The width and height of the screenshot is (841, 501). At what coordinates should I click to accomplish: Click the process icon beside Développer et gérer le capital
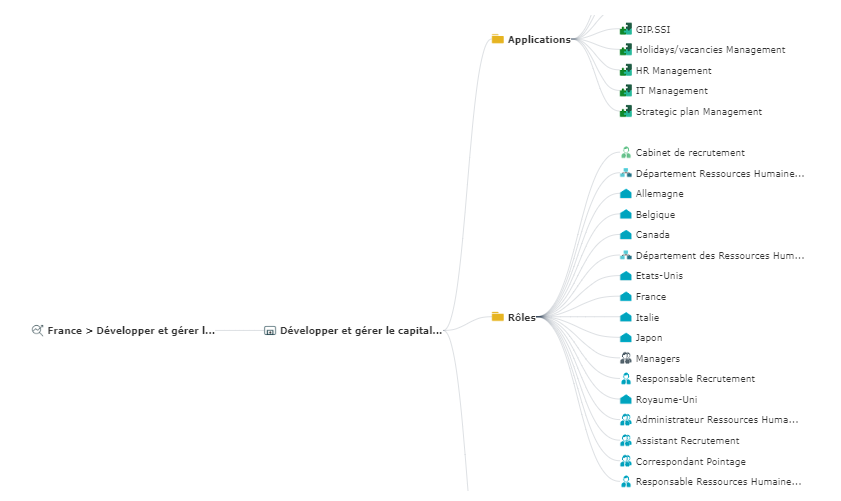269,330
